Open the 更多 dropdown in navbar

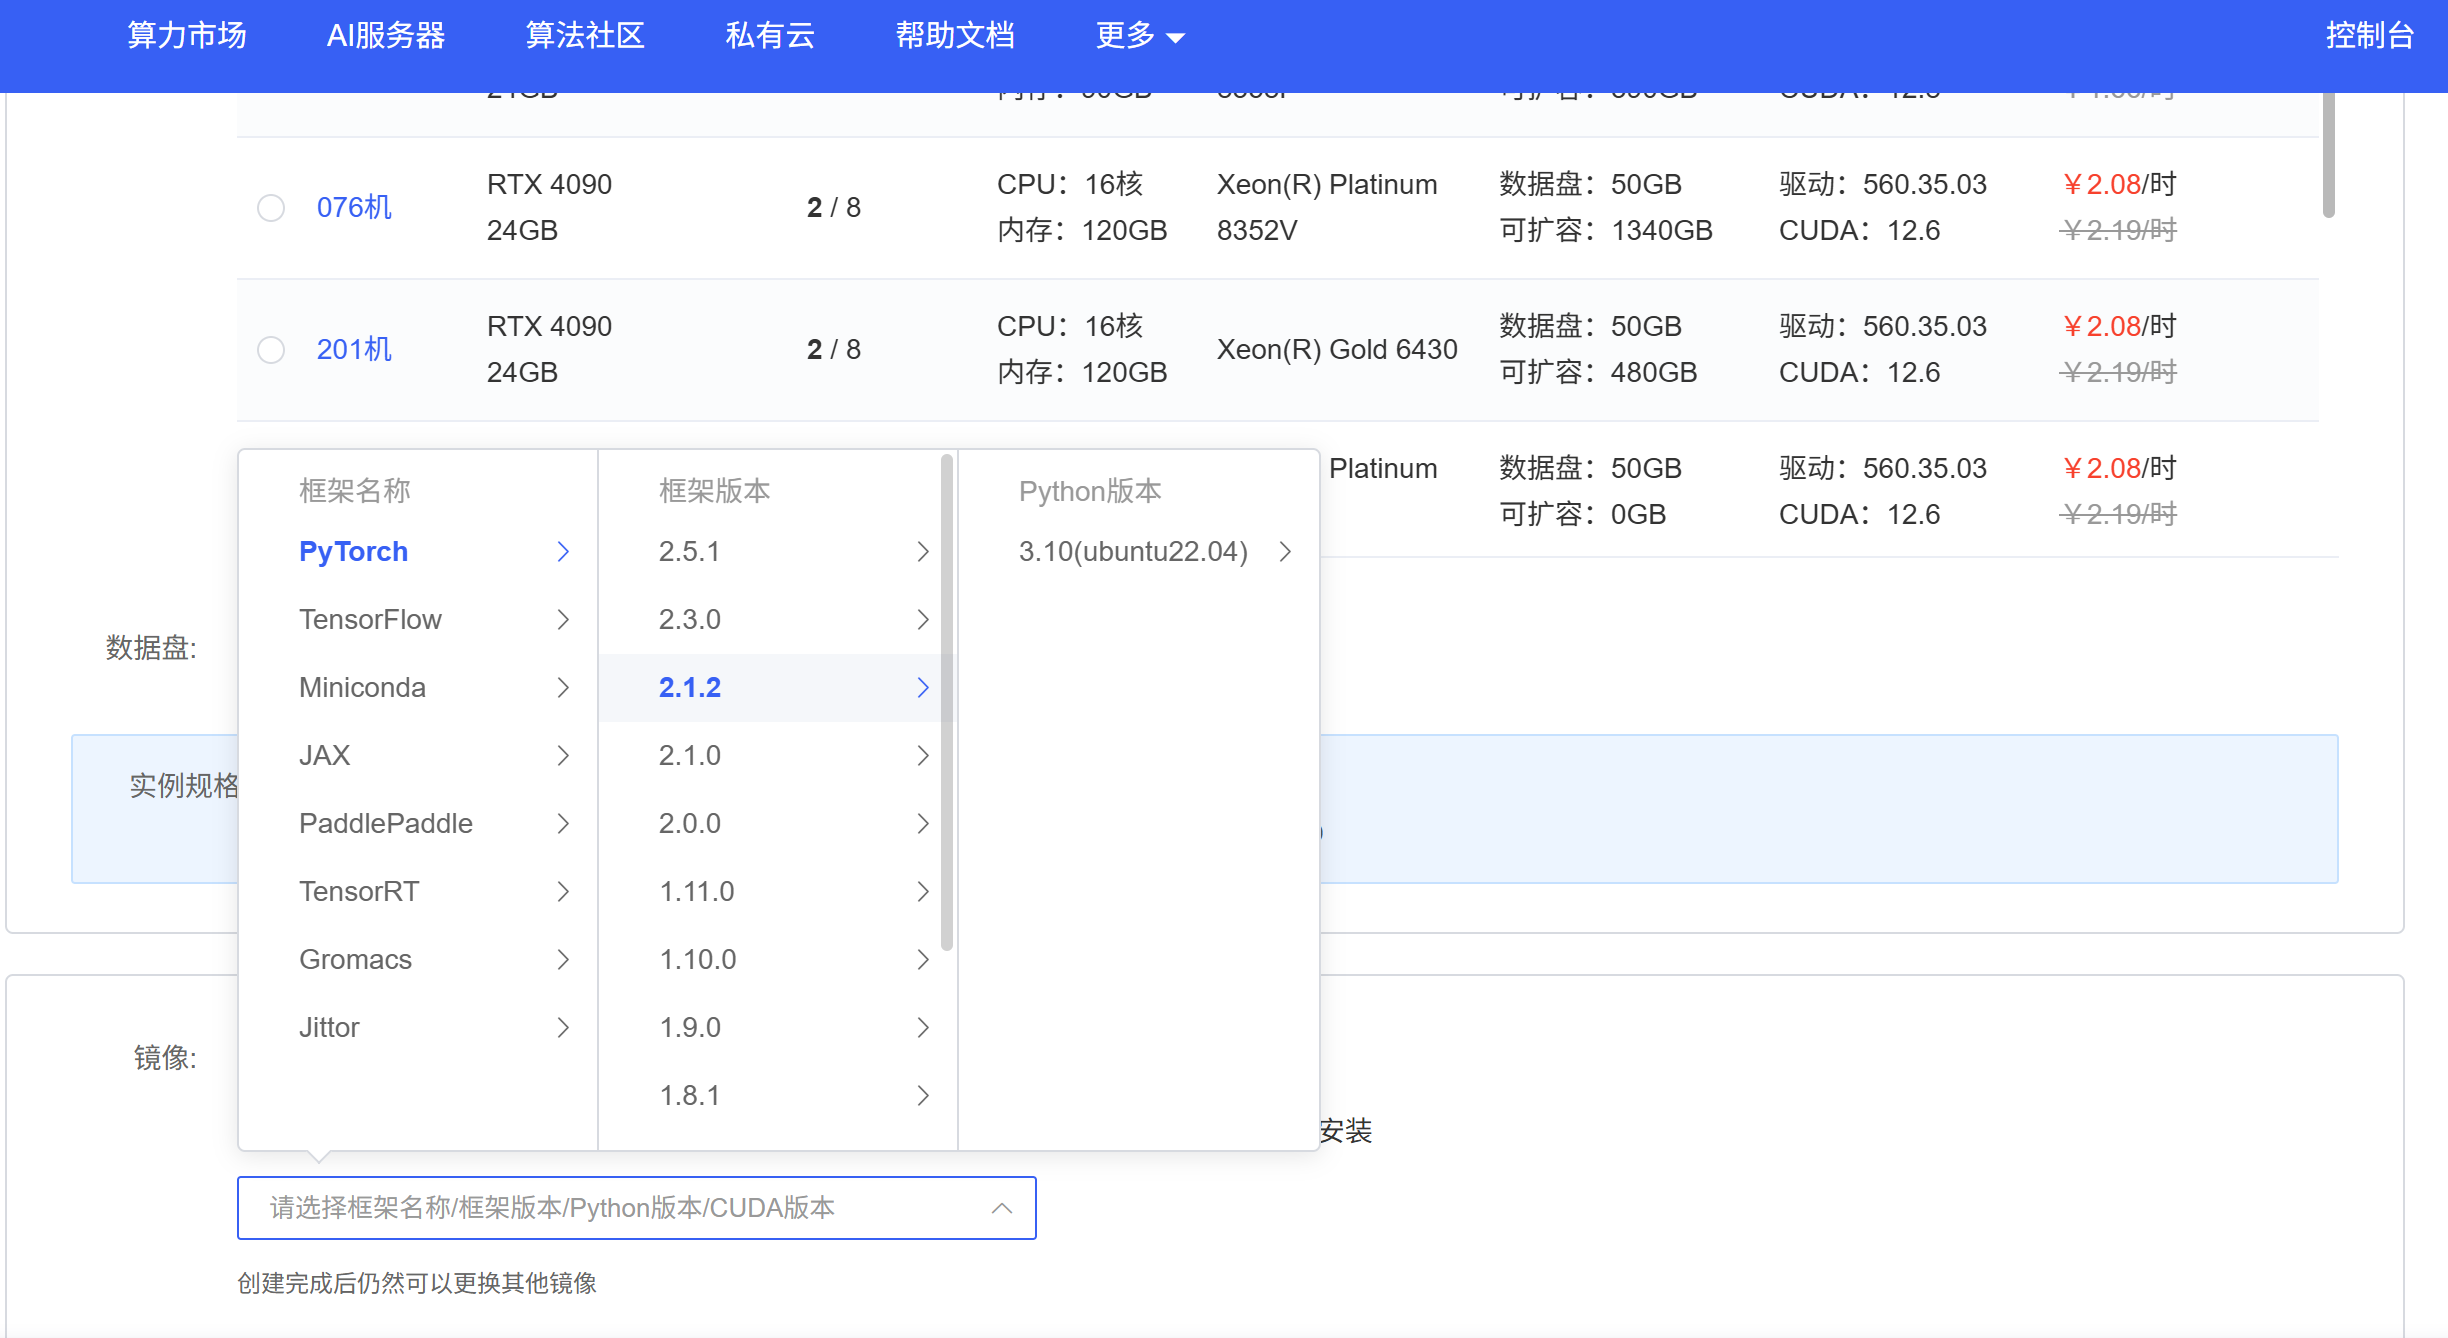click(x=1140, y=36)
